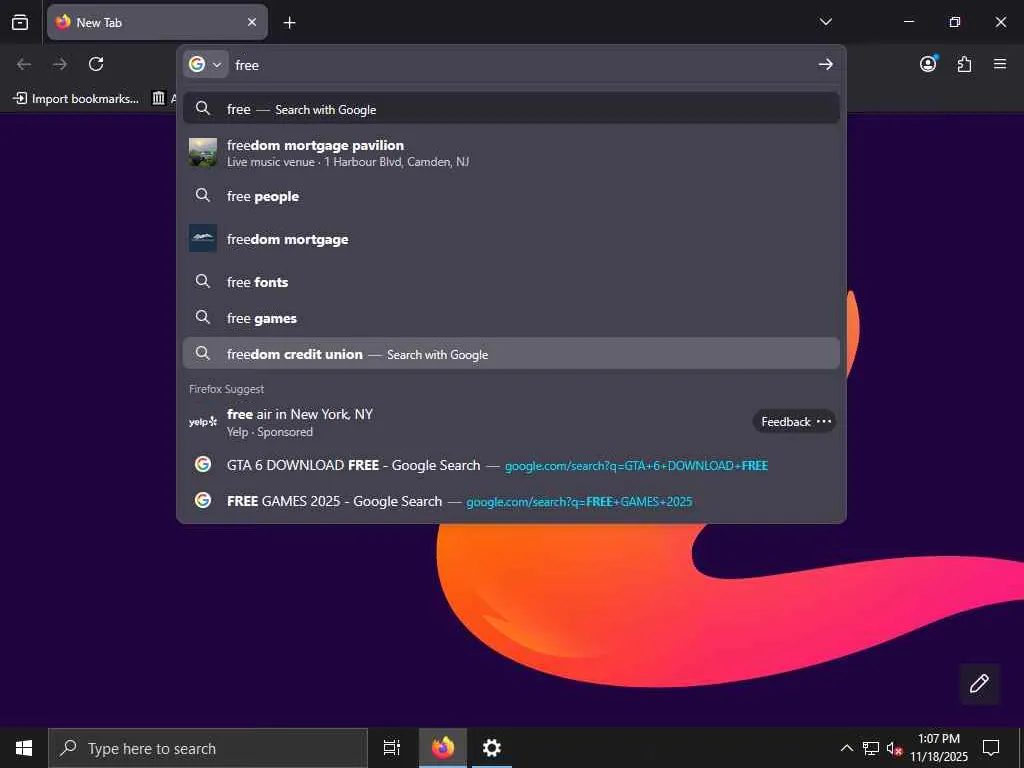
Task: Open the Firefox View tab list icon
Action: coord(20,22)
